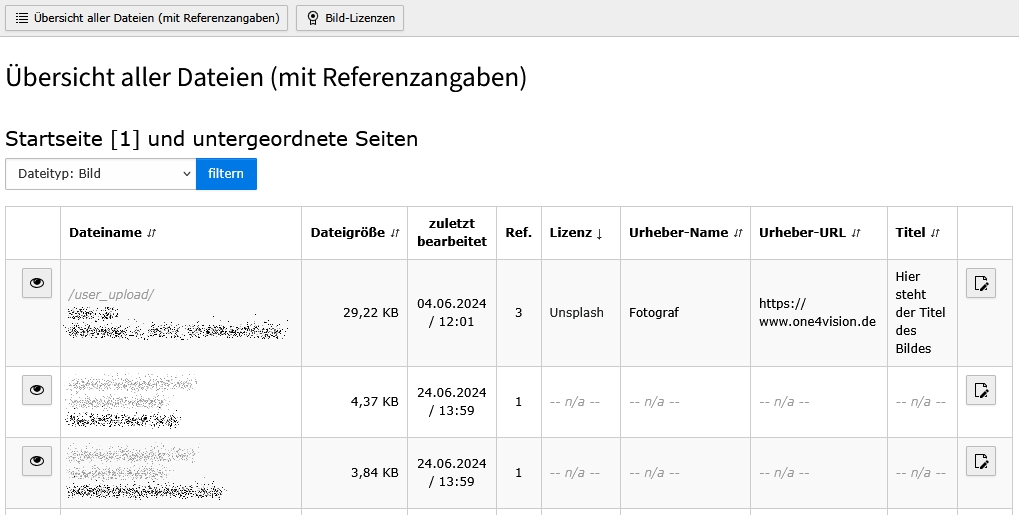Toggle preview eye for the 29,22 KB file

click(x=37, y=284)
